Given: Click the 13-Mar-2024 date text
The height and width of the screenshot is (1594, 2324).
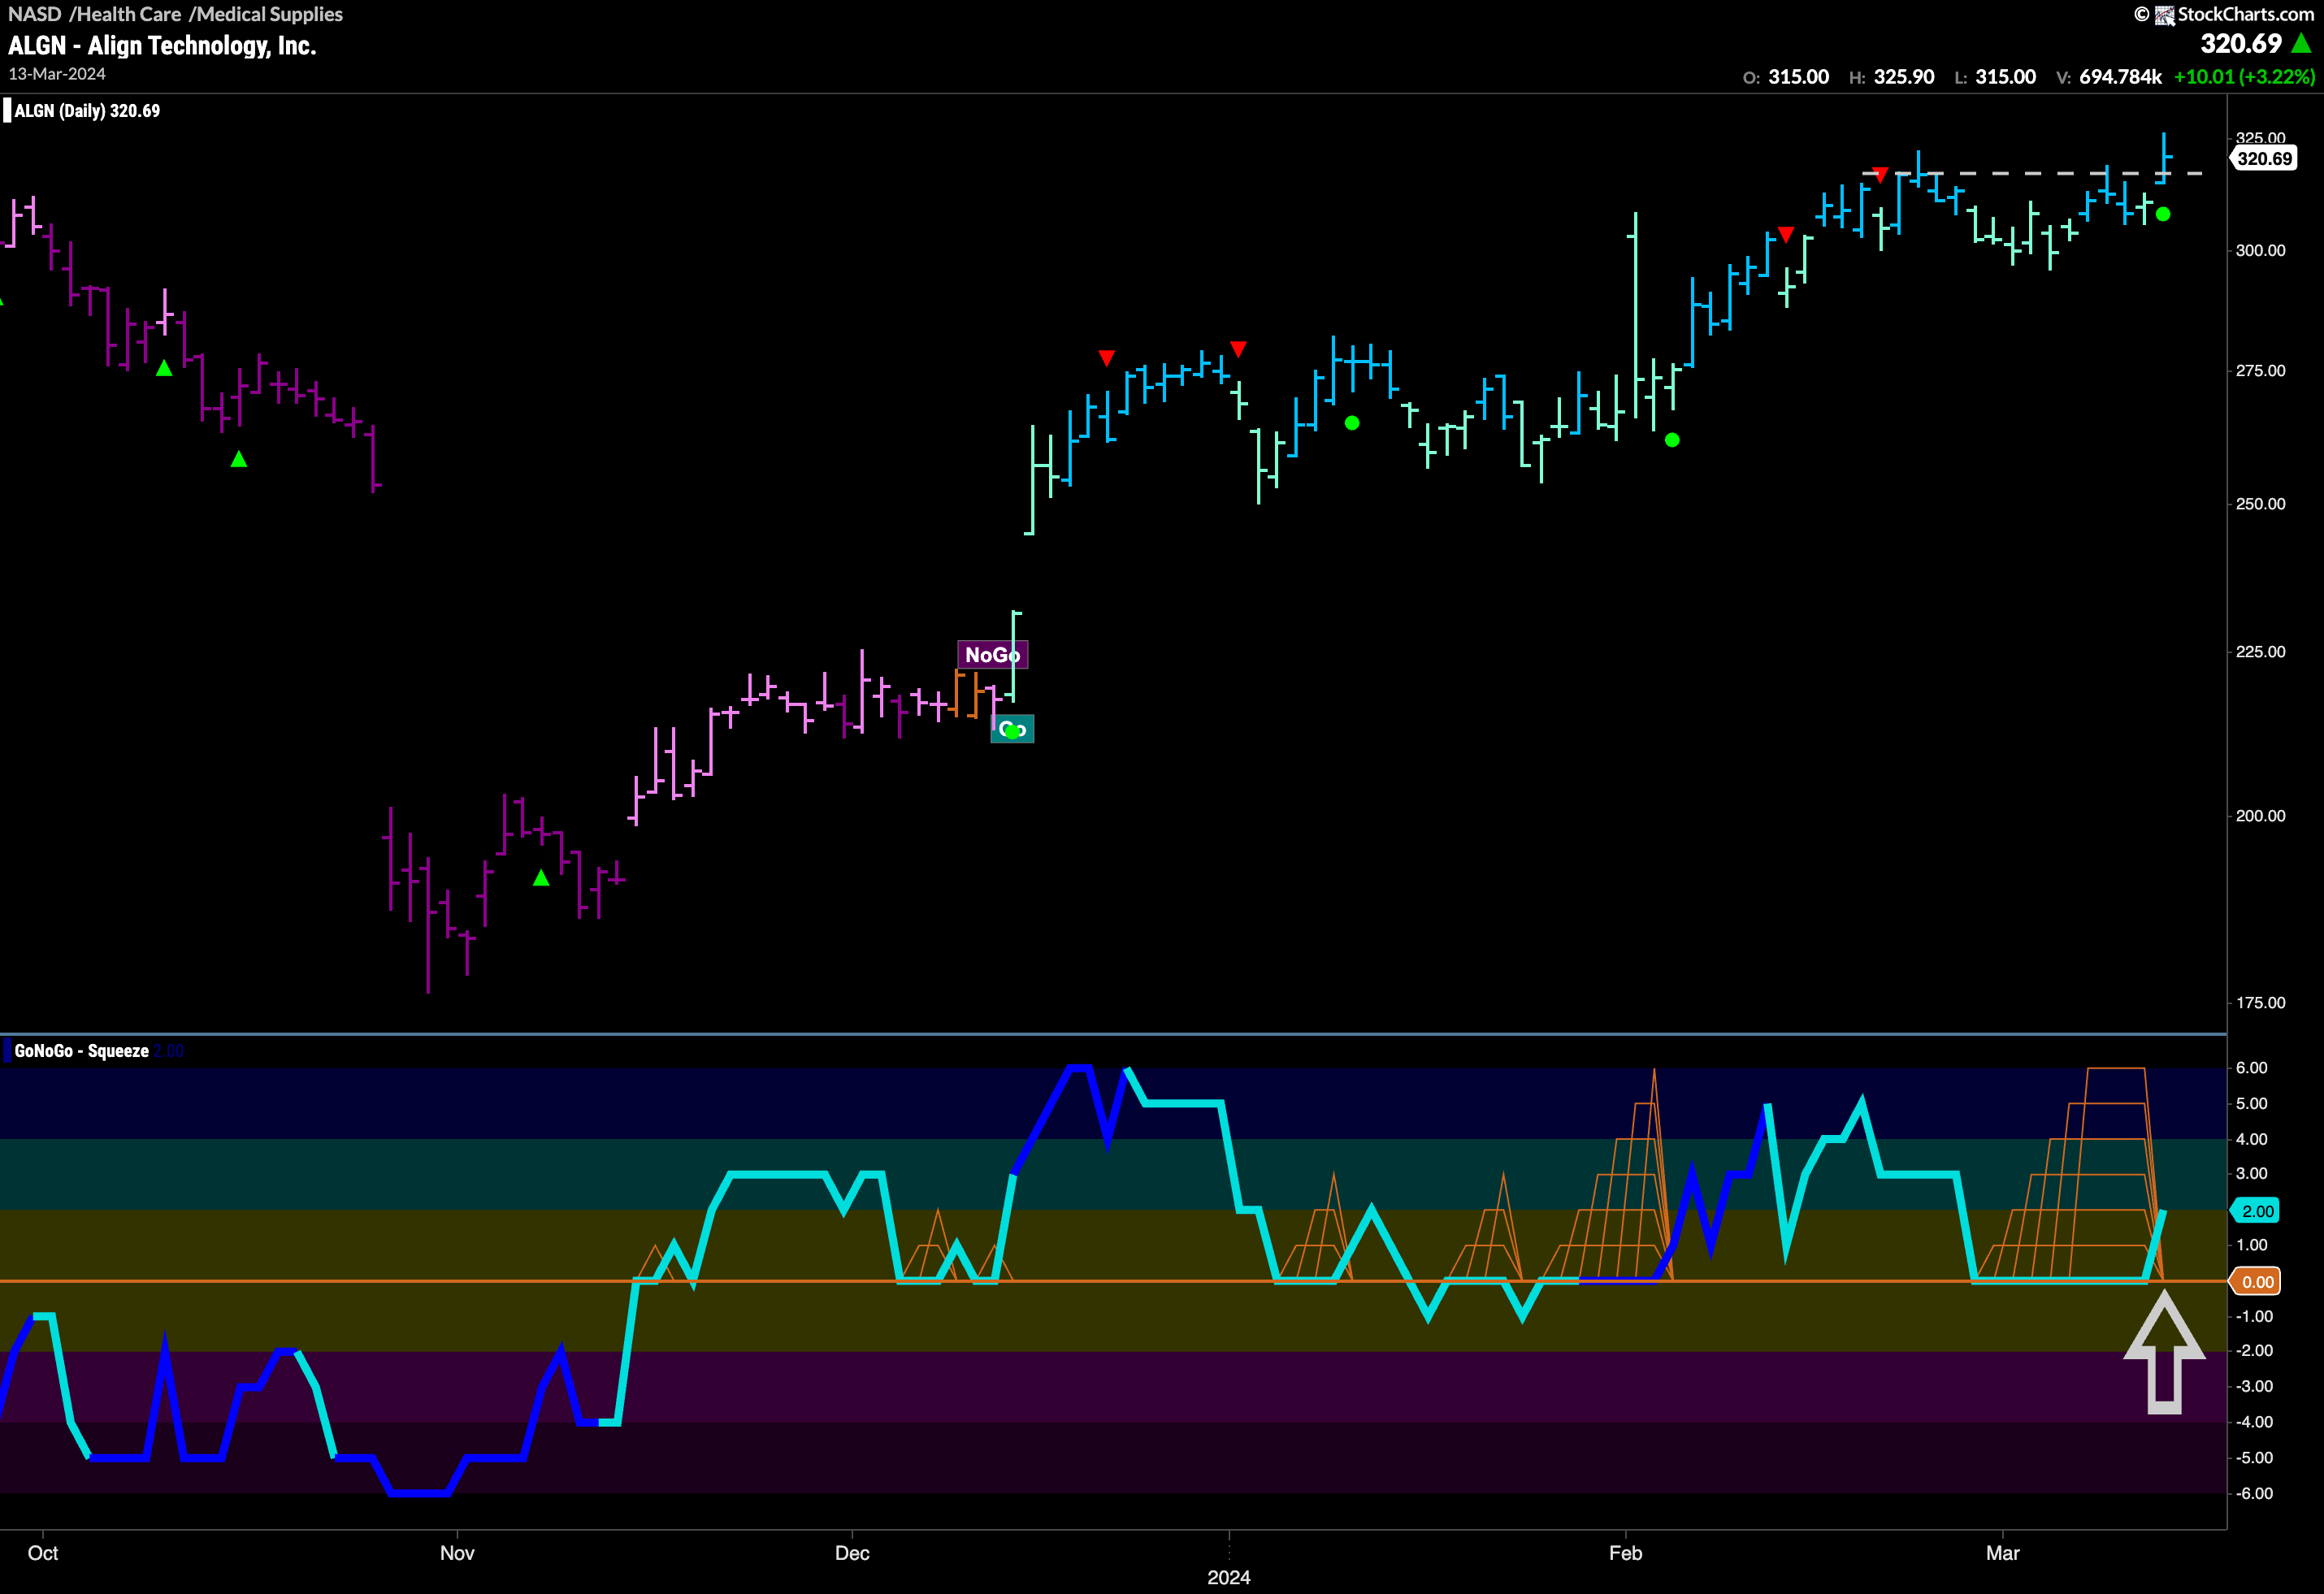Looking at the screenshot, I should pyautogui.click(x=57, y=74).
